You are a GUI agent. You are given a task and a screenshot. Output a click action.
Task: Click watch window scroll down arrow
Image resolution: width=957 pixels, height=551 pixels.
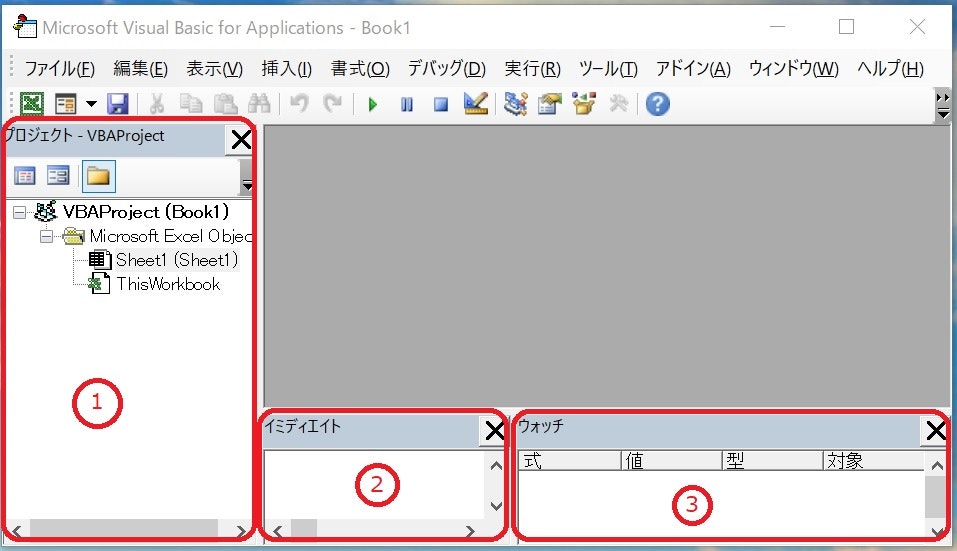click(937, 530)
